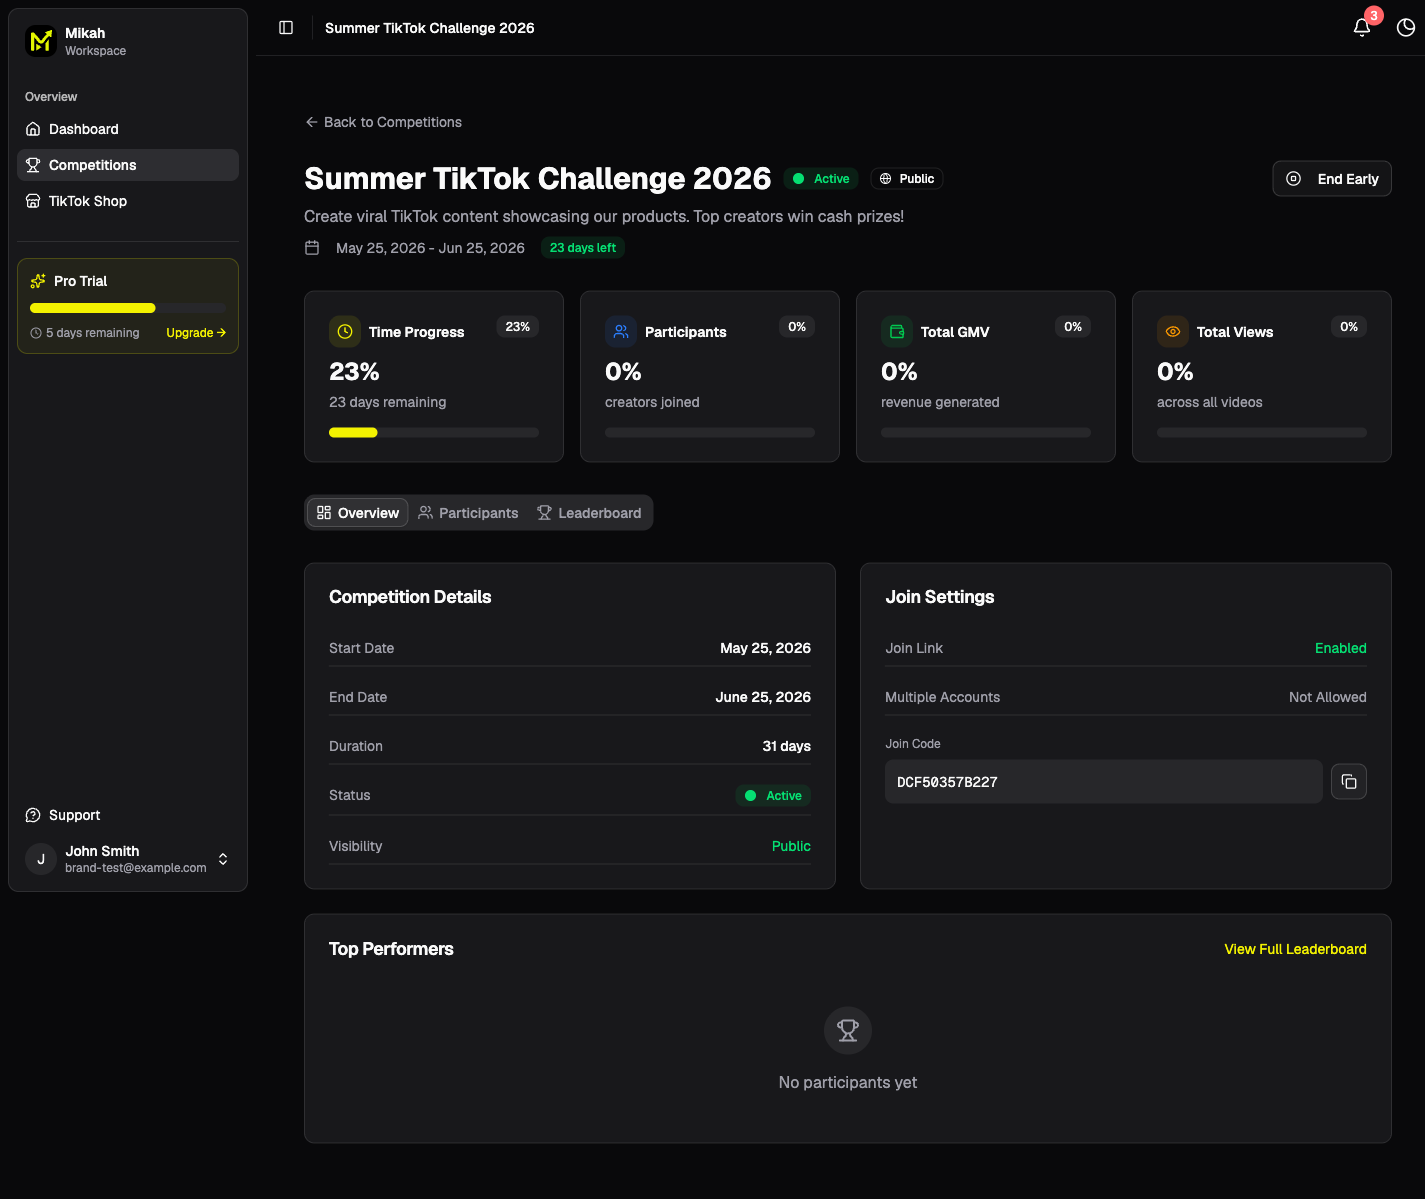Image resolution: width=1425 pixels, height=1199 pixels.
Task: Click the End Early button
Action: click(1332, 179)
